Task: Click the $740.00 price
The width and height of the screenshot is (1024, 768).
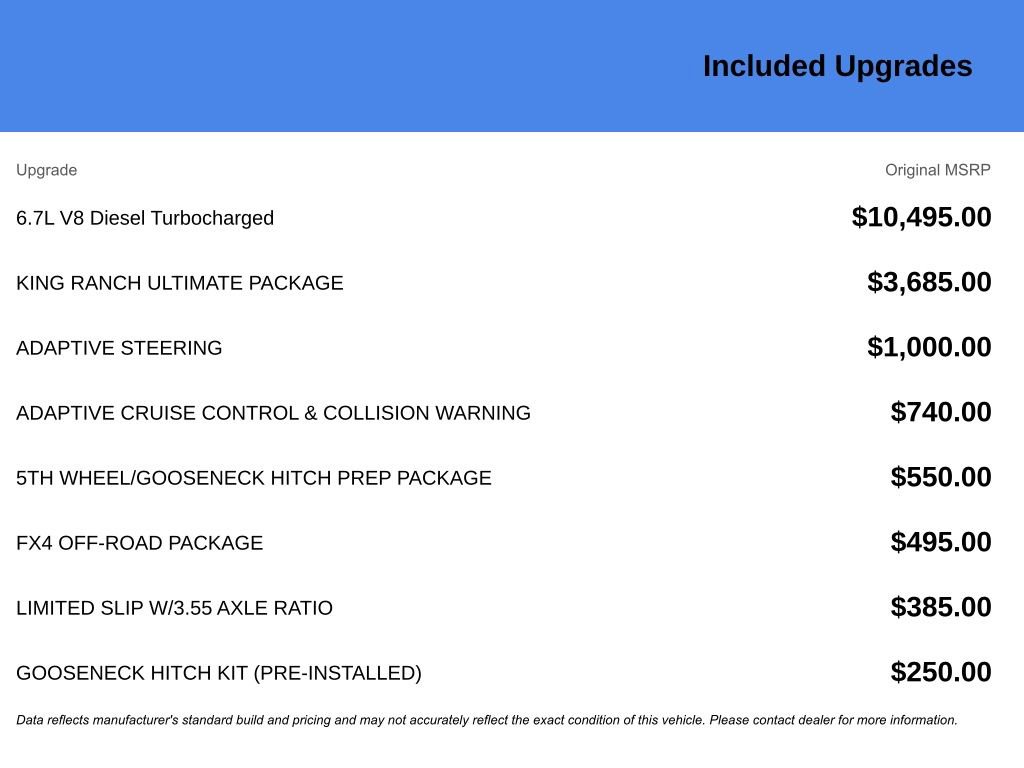Action: click(x=941, y=412)
